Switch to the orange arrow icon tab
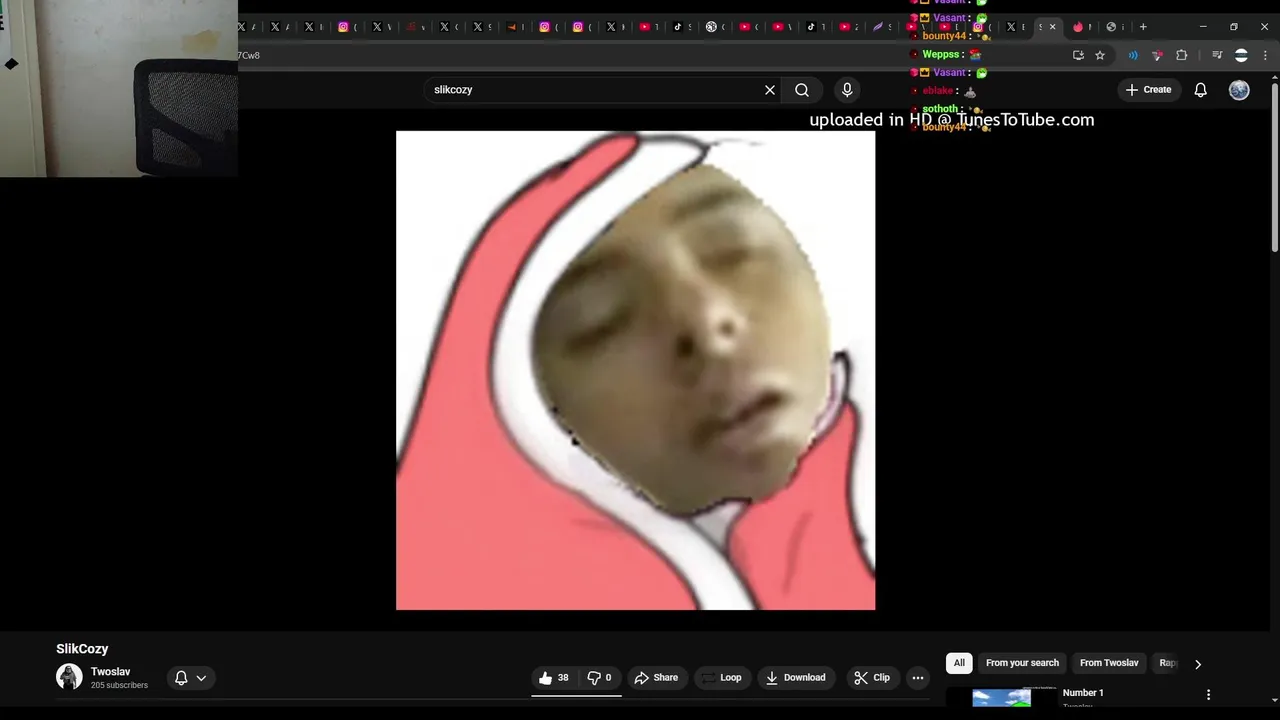Screen dimensions: 1280x720 tap(511, 27)
